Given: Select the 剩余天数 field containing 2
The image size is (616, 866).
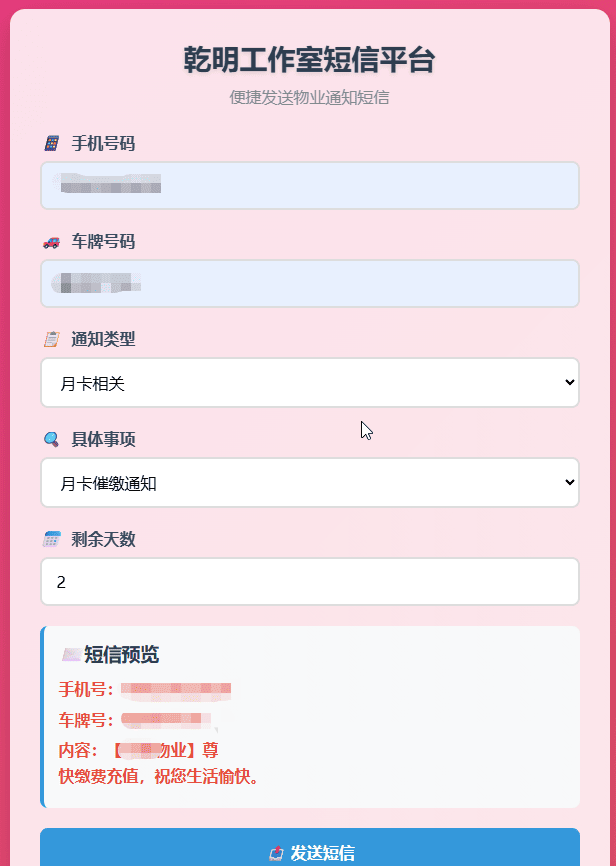Looking at the screenshot, I should coord(309,581).
